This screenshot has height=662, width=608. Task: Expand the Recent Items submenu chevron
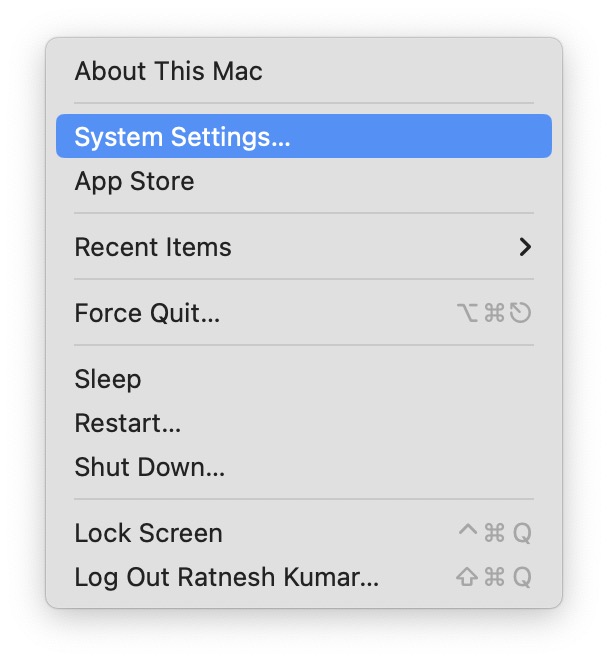[x=525, y=247]
